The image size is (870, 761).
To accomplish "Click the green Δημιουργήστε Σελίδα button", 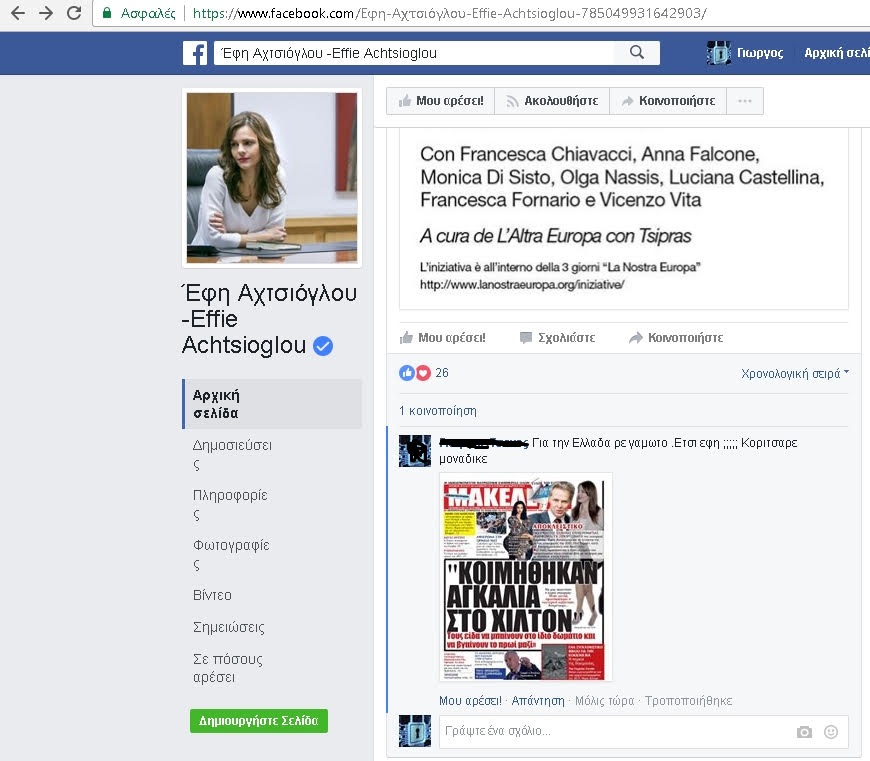I will [x=259, y=721].
